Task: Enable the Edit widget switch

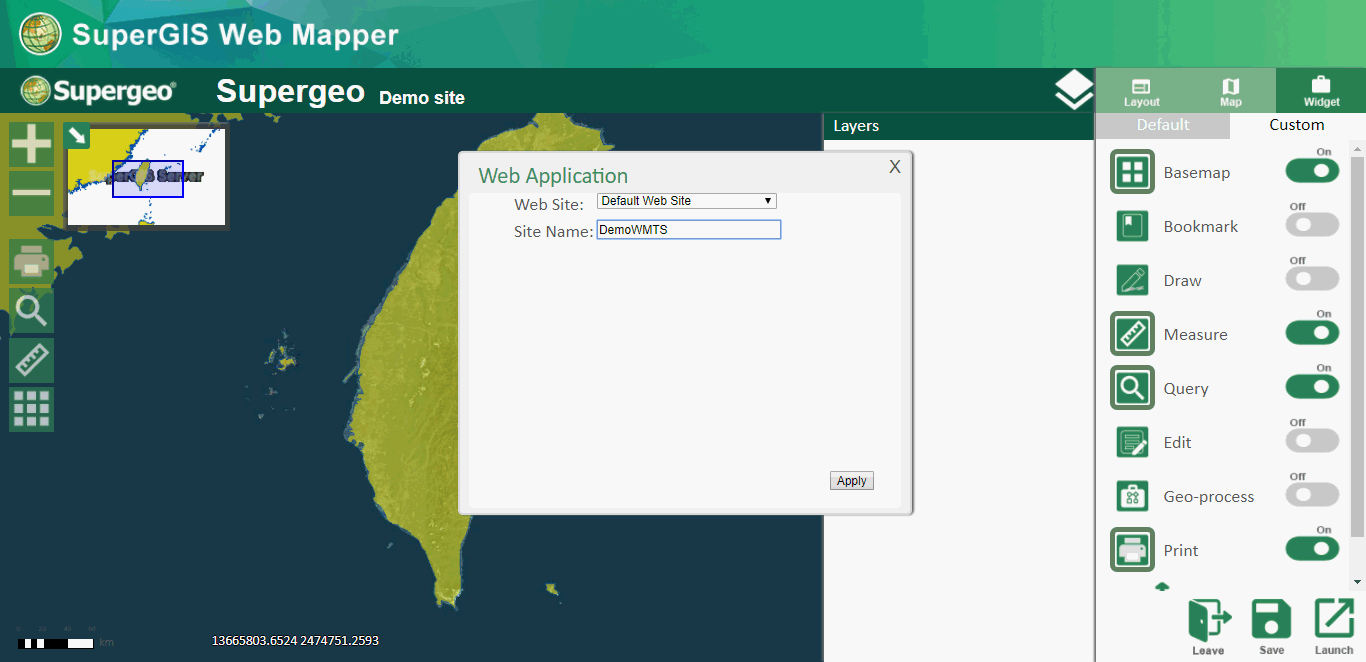Action: 1312,441
